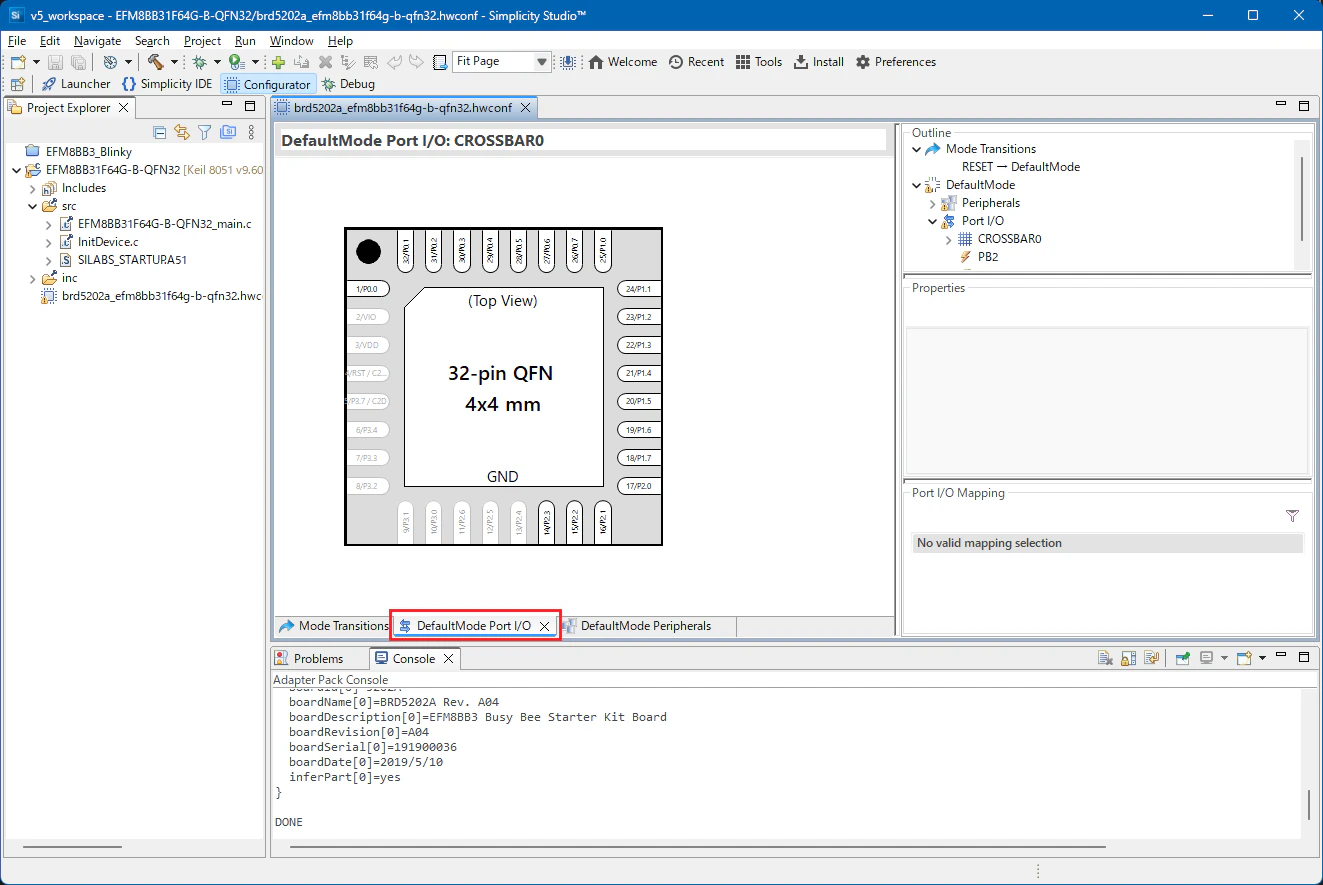The height and width of the screenshot is (885, 1323).
Task: Switch to the Mode Transitions tab
Action: [333, 626]
